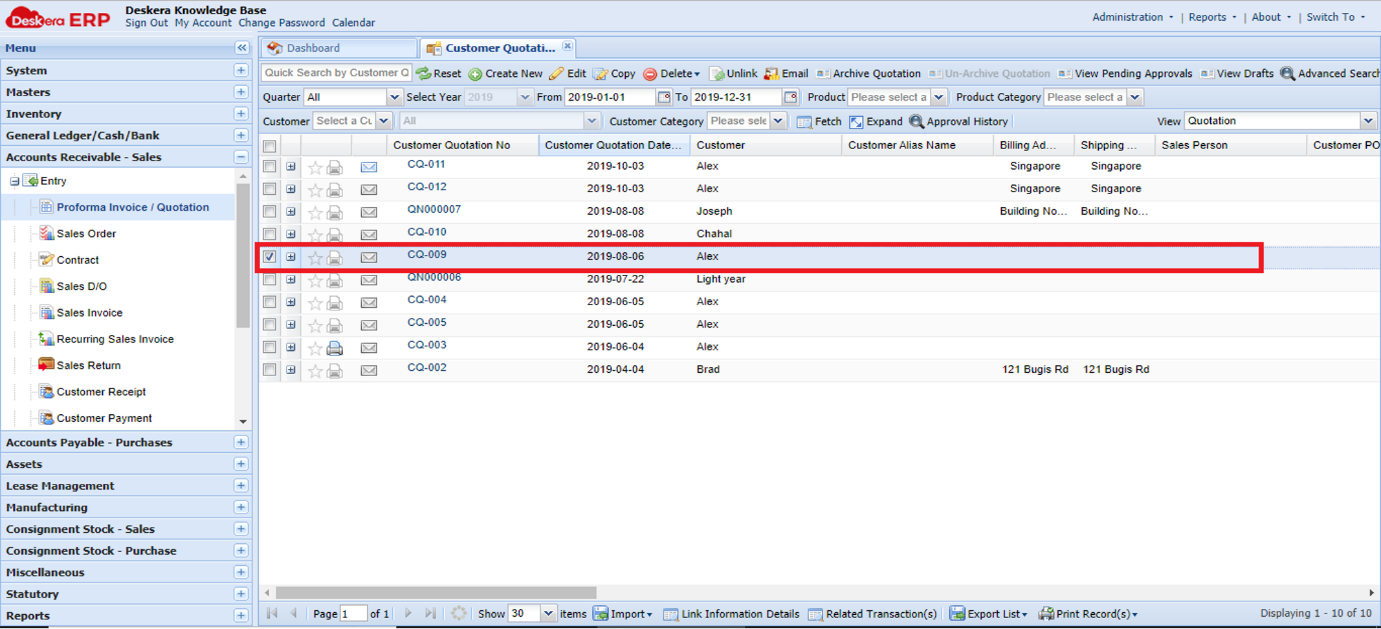
Task: Click the refresh icon in paging bar
Action: click(459, 614)
